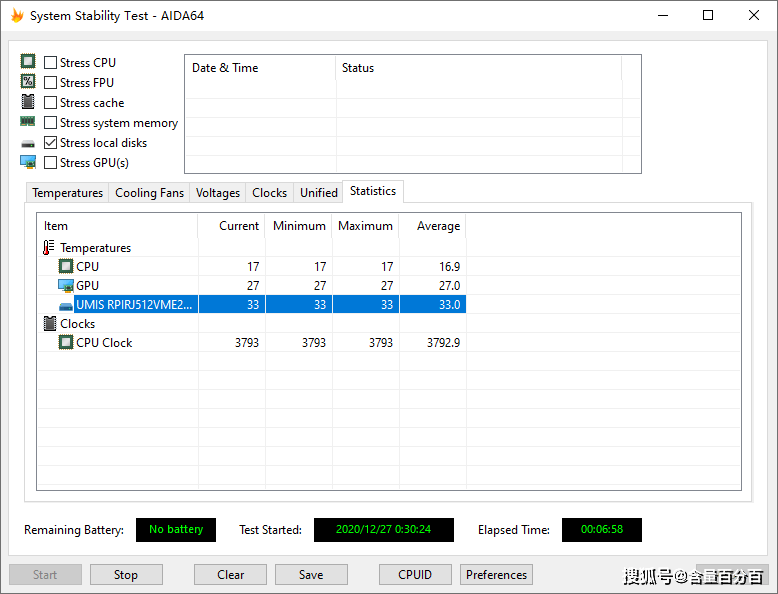Enable the Stress CPU checkbox
The width and height of the screenshot is (778, 594).
tap(50, 63)
